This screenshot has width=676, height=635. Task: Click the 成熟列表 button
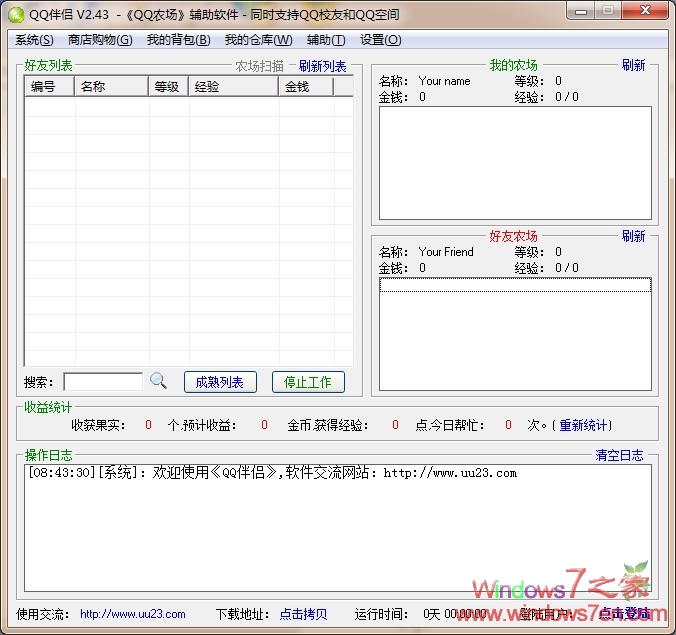[x=220, y=382]
